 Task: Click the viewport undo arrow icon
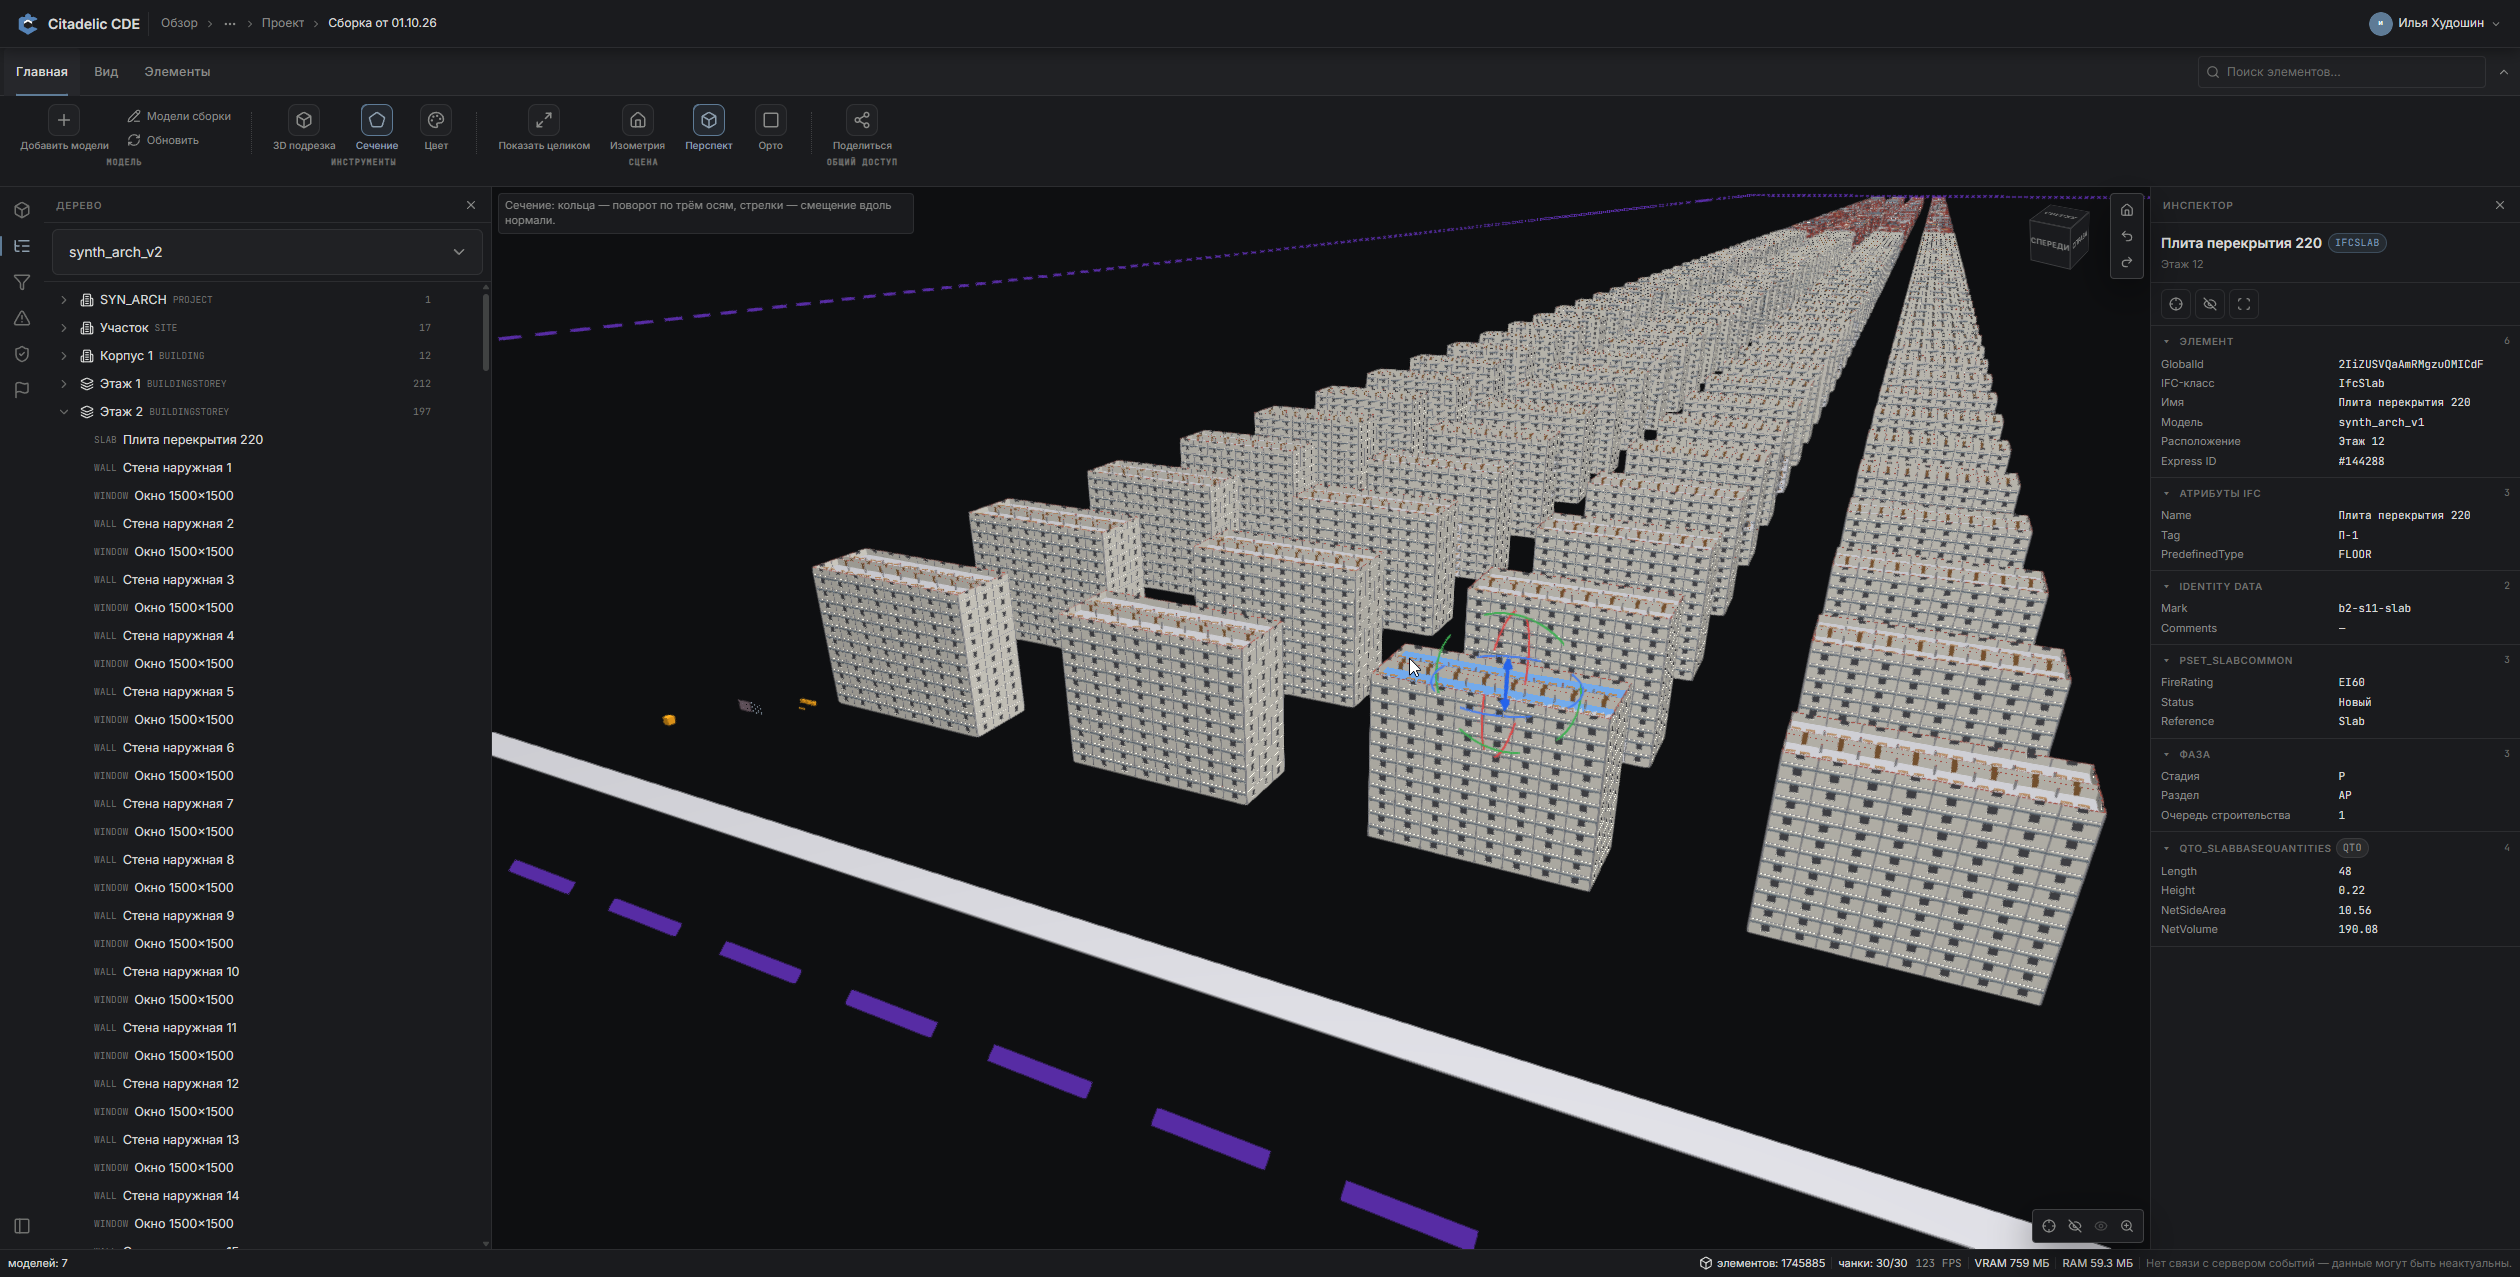click(x=2127, y=237)
